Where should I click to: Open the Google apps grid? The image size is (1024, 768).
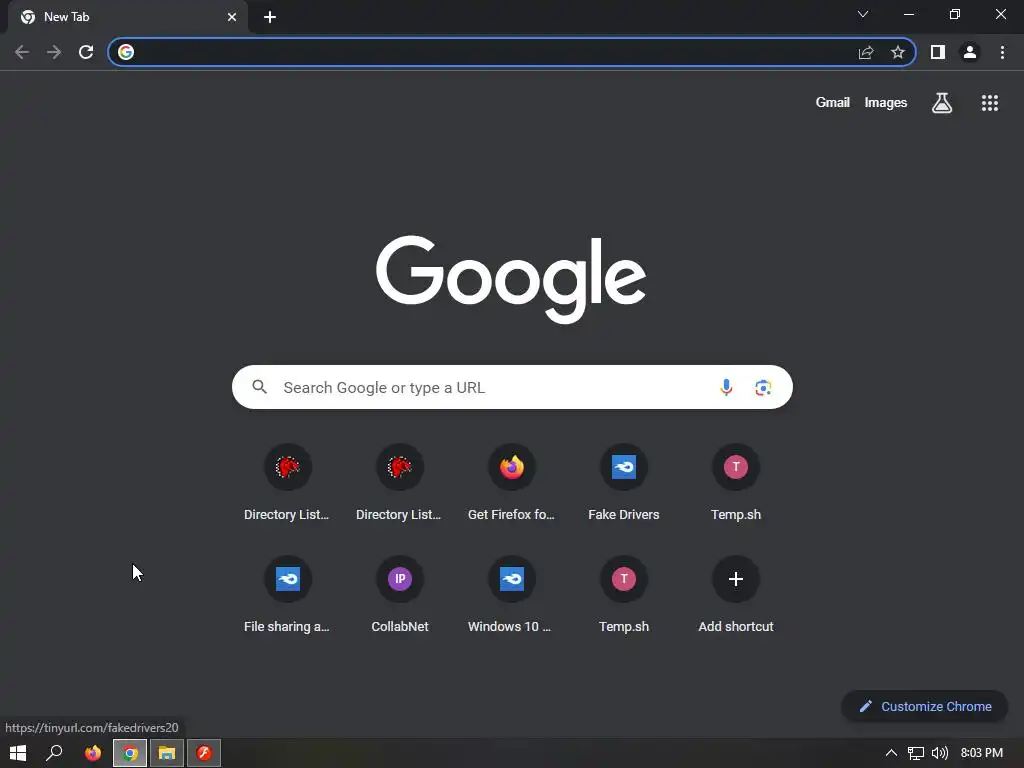coord(990,103)
